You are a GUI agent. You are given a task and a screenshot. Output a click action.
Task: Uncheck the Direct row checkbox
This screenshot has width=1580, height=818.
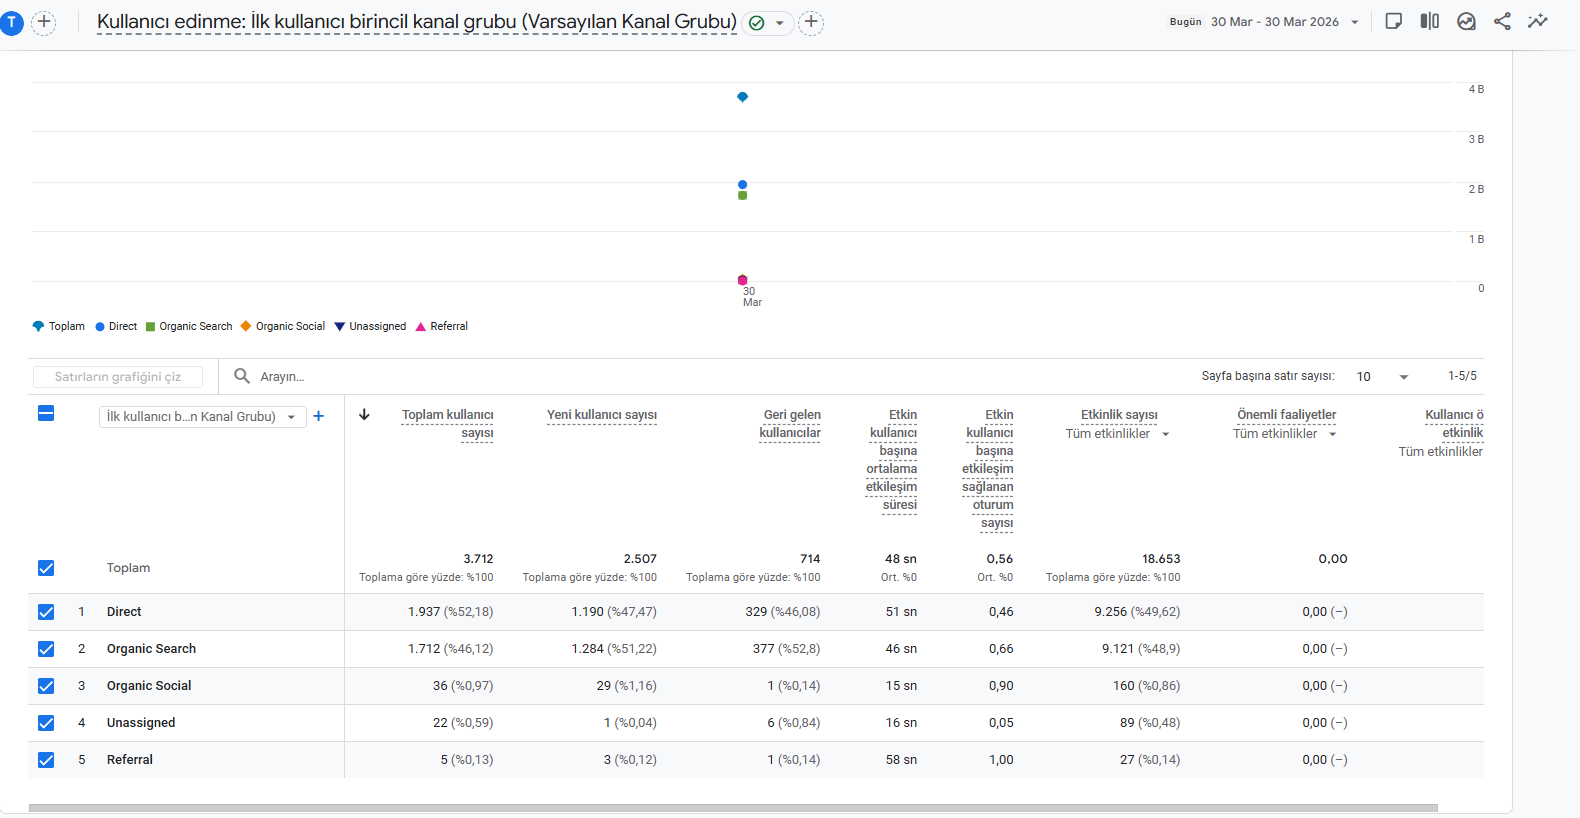(46, 612)
